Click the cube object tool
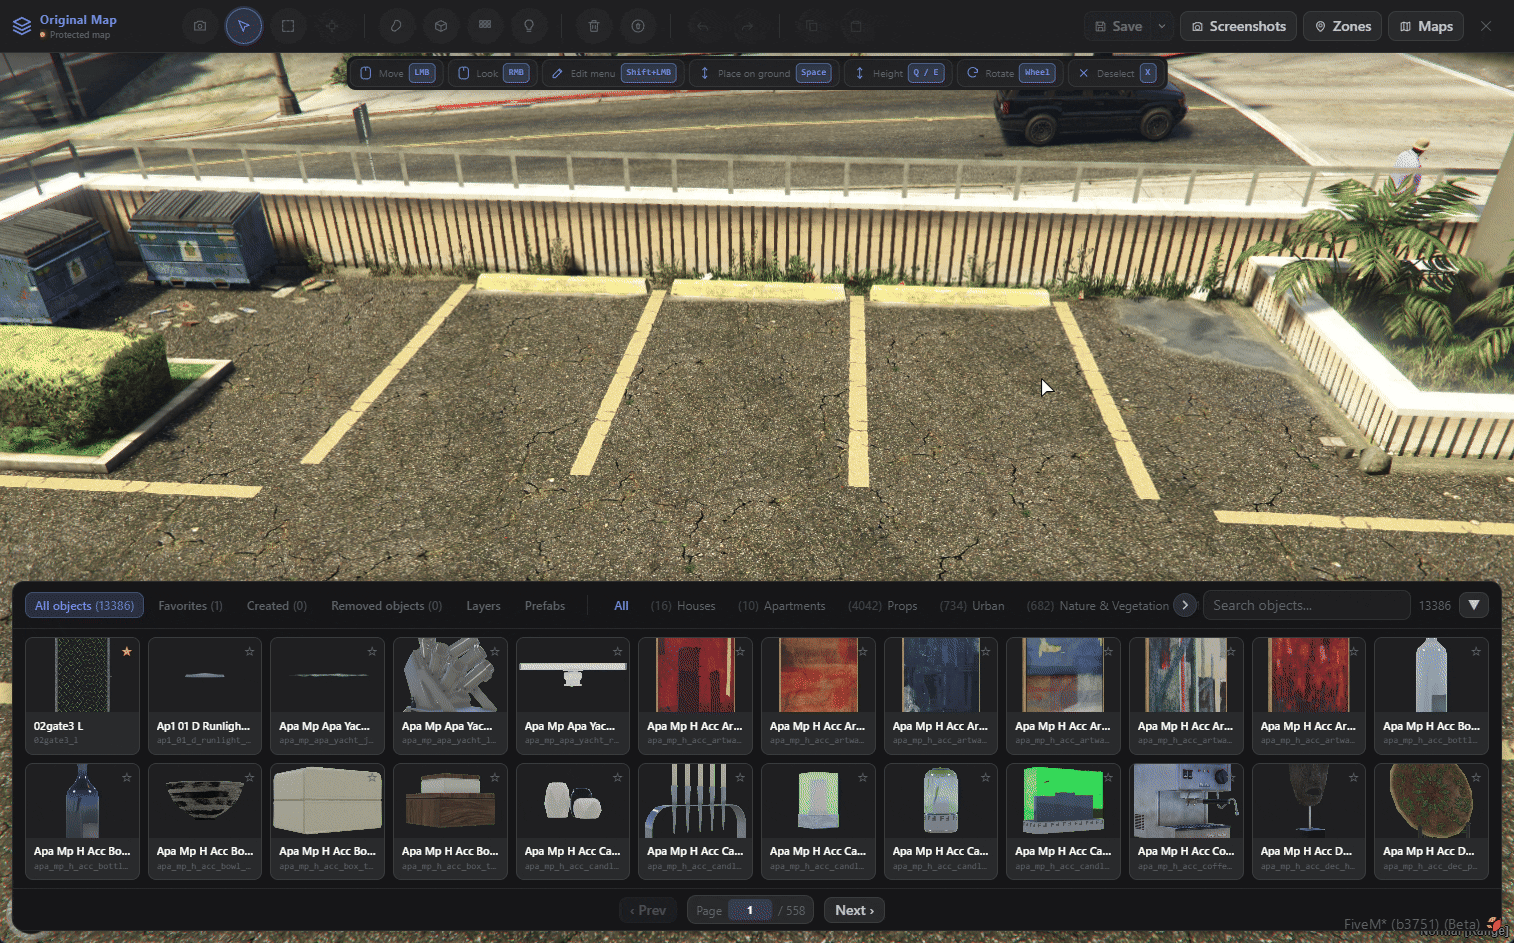The width and height of the screenshot is (1514, 943). tap(441, 26)
